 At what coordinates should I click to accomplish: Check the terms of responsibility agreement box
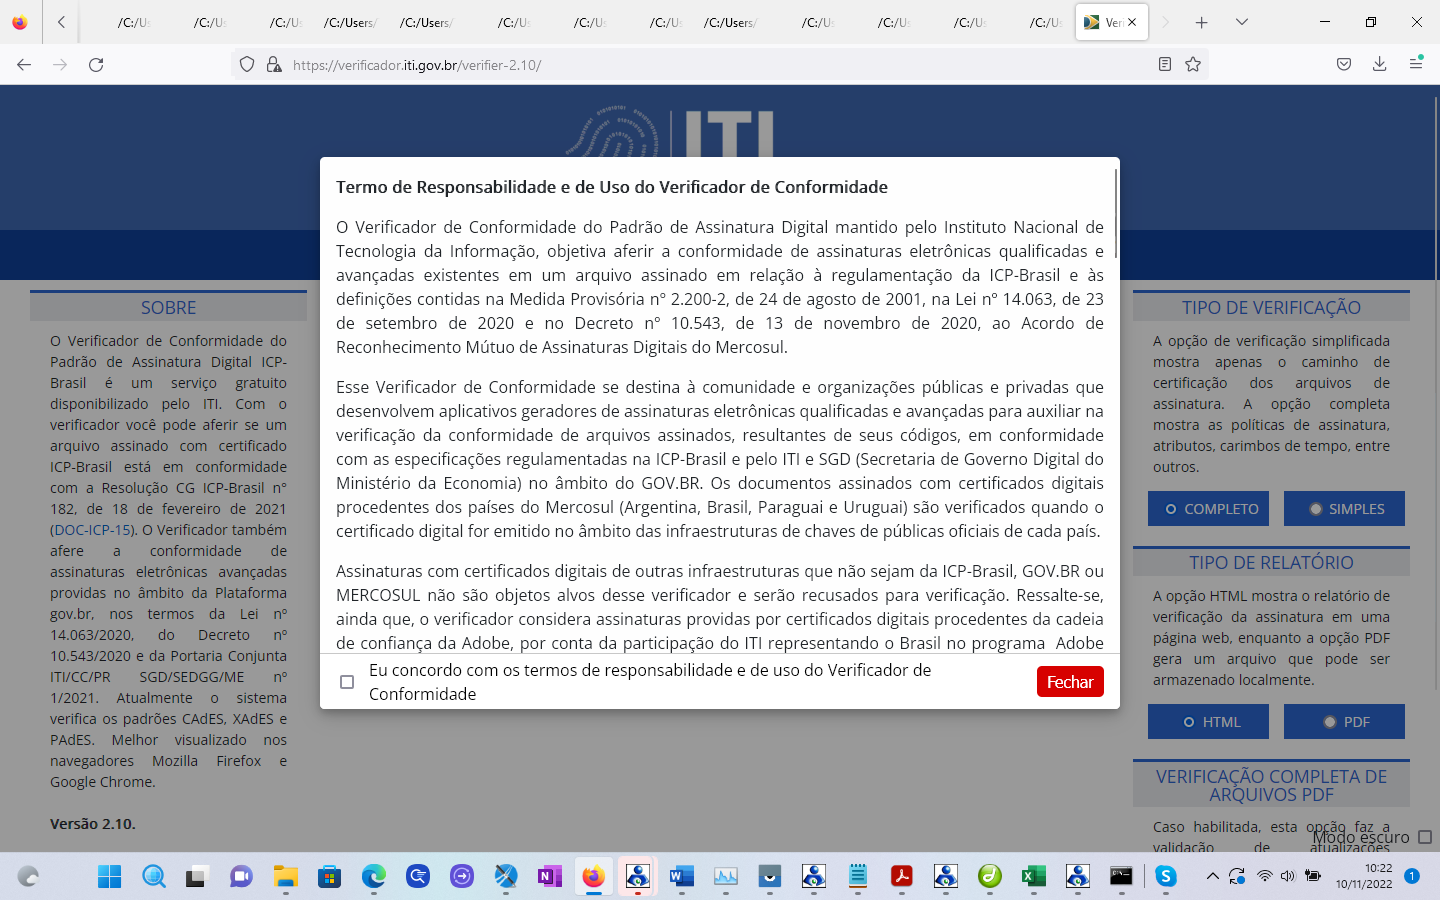click(347, 682)
